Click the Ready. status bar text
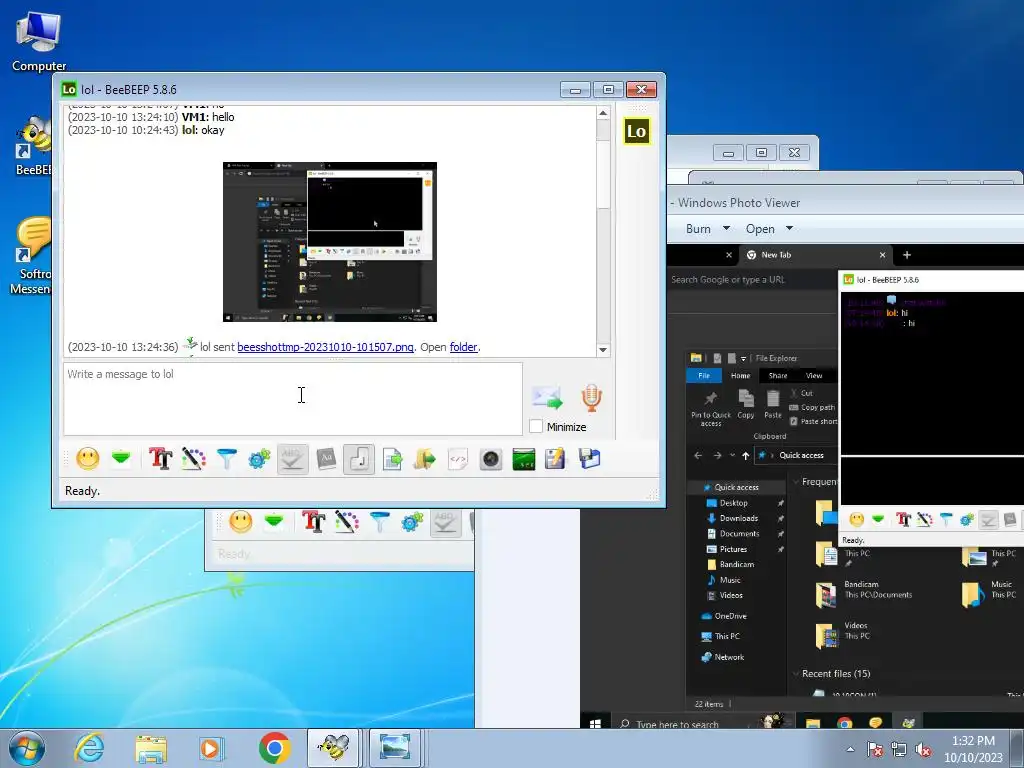This screenshot has width=1024, height=768. tap(82, 491)
